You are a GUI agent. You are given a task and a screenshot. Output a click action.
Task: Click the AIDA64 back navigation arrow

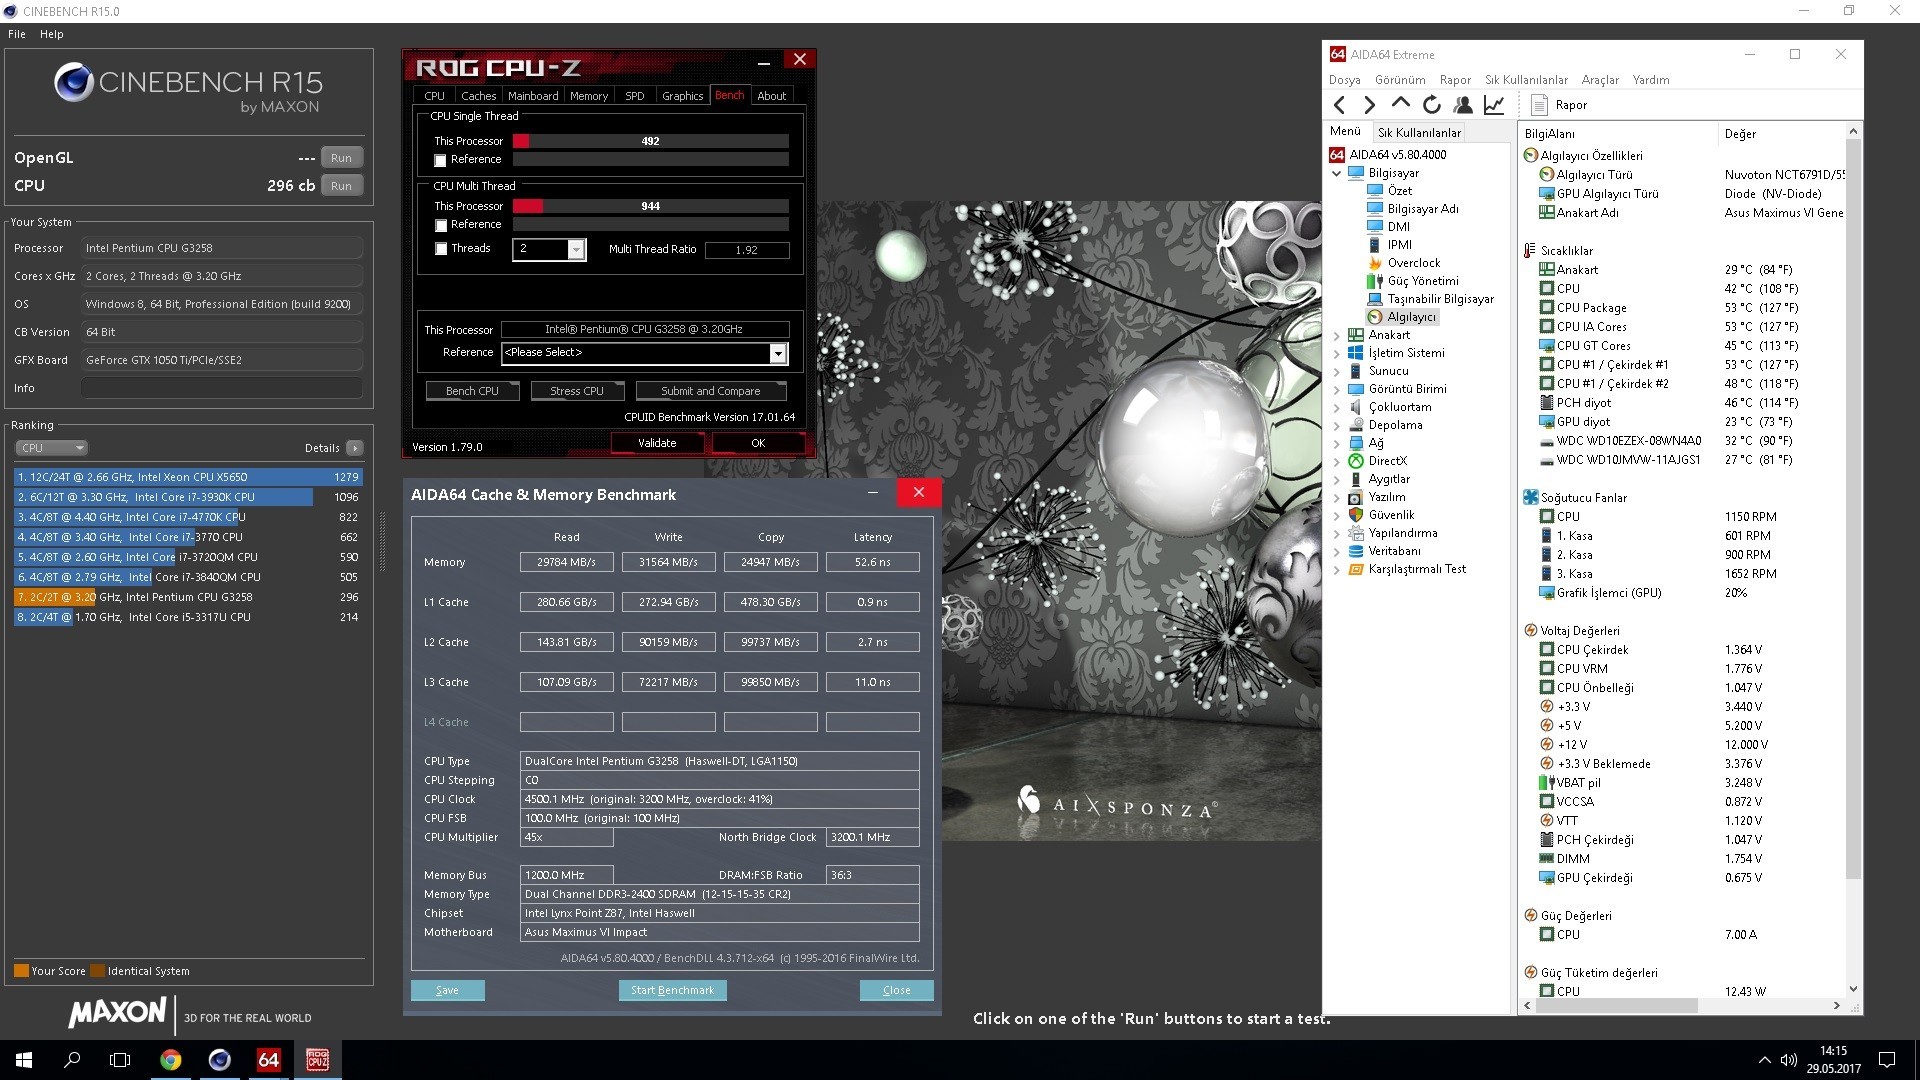tap(1340, 105)
